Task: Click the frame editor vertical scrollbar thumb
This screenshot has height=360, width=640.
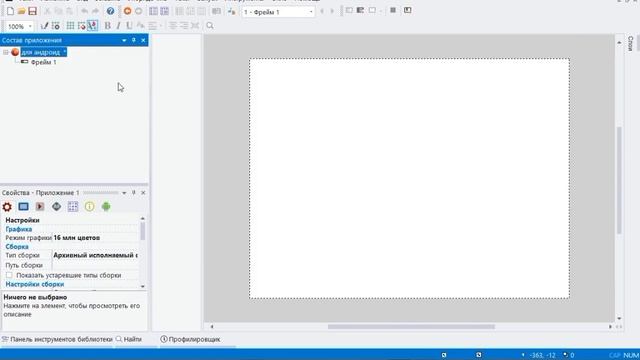Action: click(619, 180)
